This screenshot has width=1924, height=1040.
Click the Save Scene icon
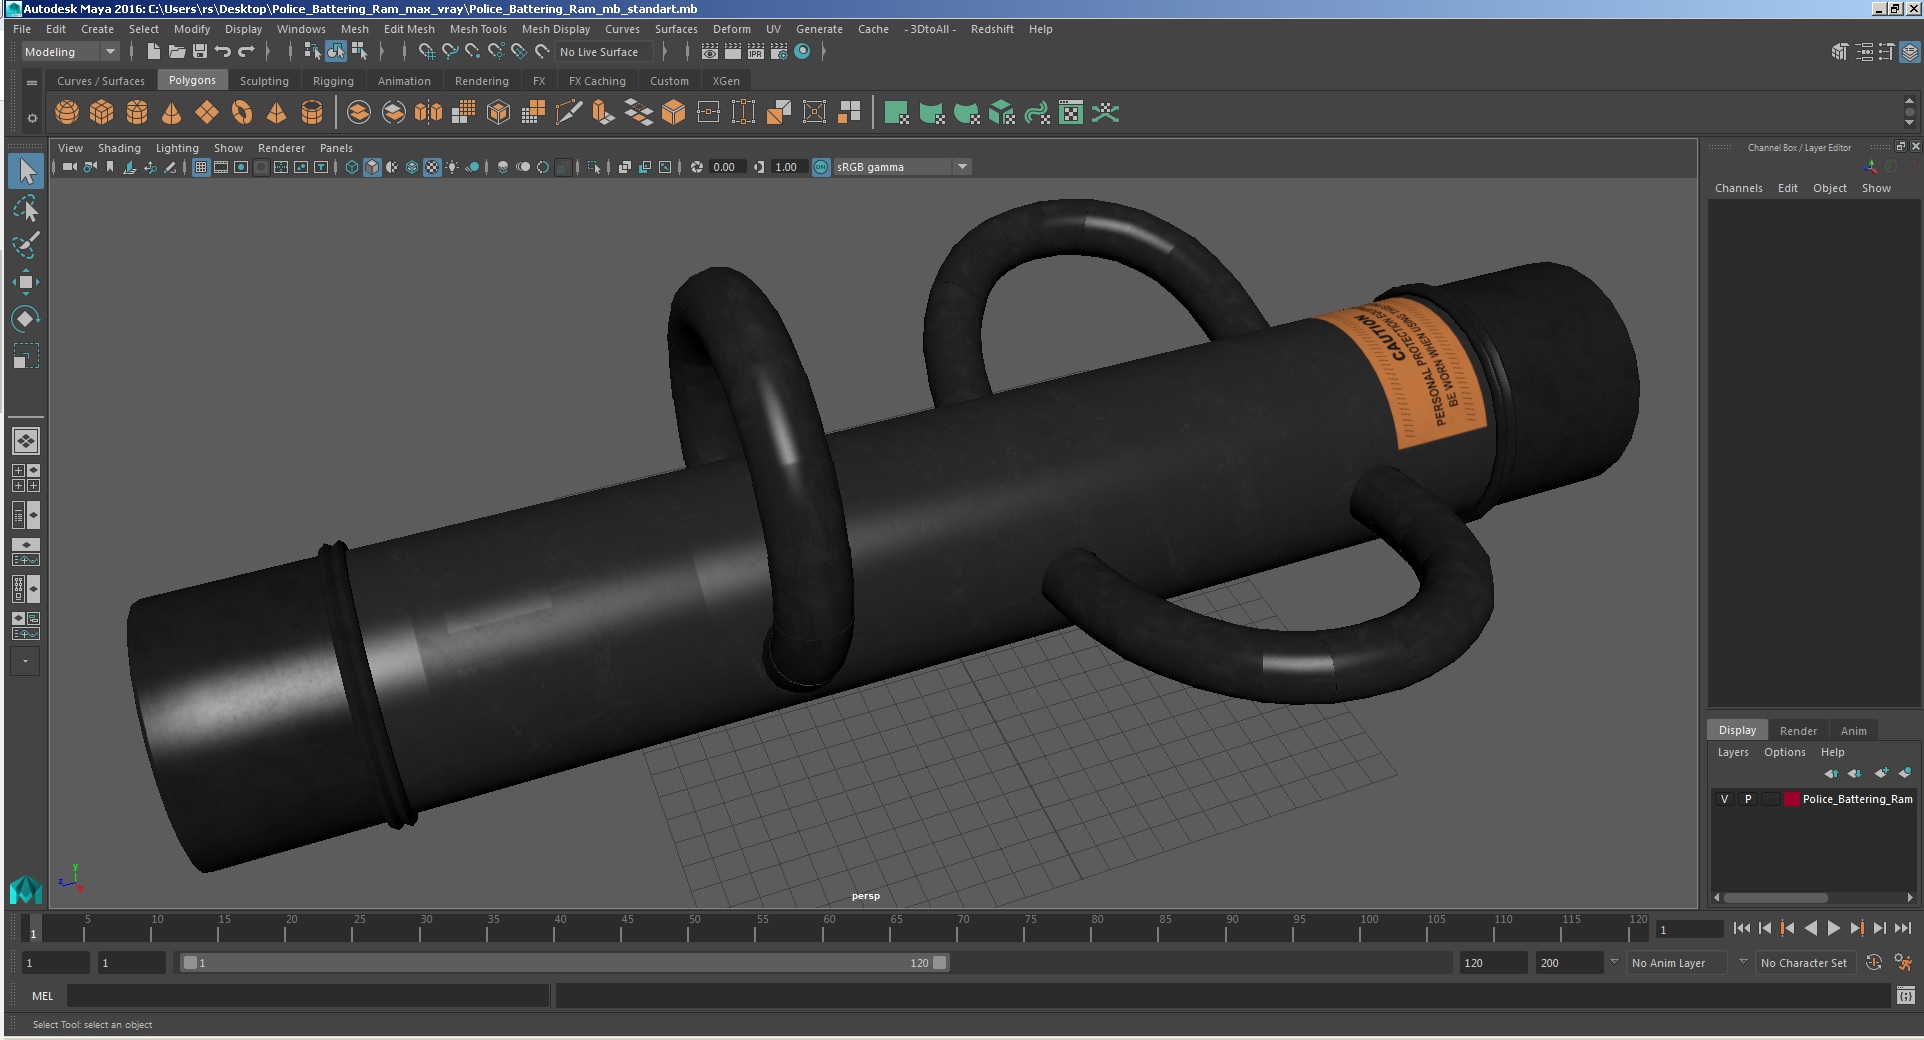pyautogui.click(x=200, y=52)
